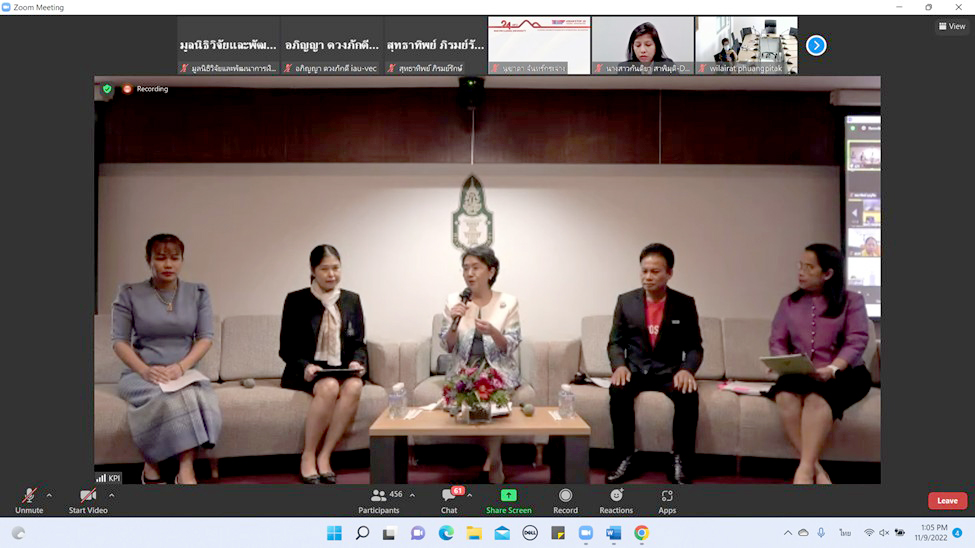Unmute the microphone in Zoom
Viewport: 975px width, 548px height.
[29, 500]
